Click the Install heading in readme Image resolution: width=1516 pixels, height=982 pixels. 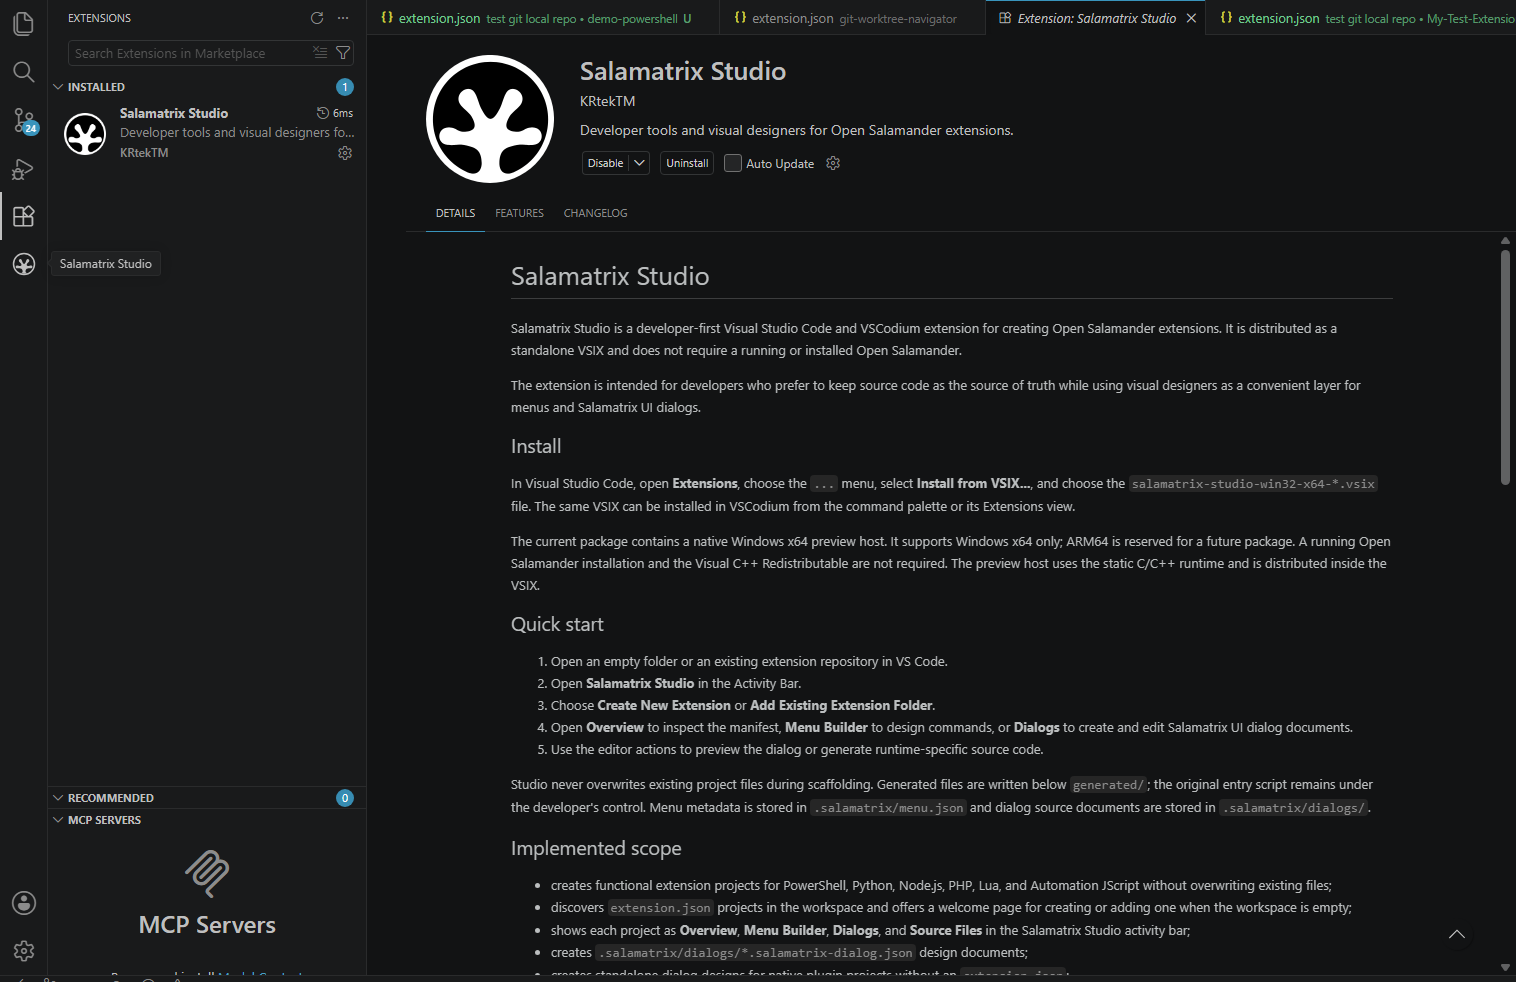tap(536, 446)
